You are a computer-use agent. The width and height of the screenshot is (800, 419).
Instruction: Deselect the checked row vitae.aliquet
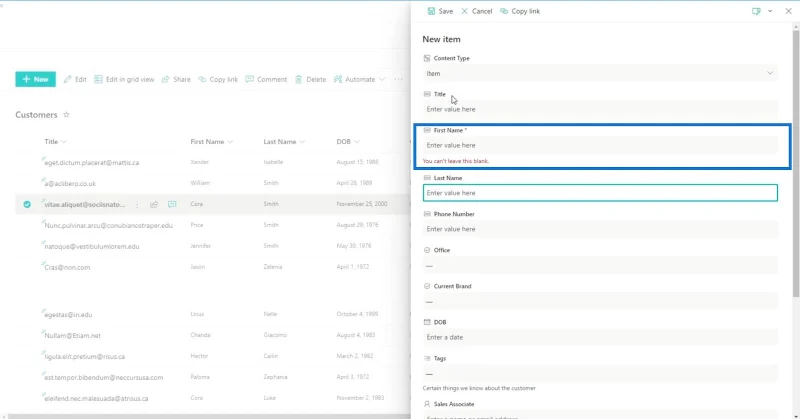point(27,204)
